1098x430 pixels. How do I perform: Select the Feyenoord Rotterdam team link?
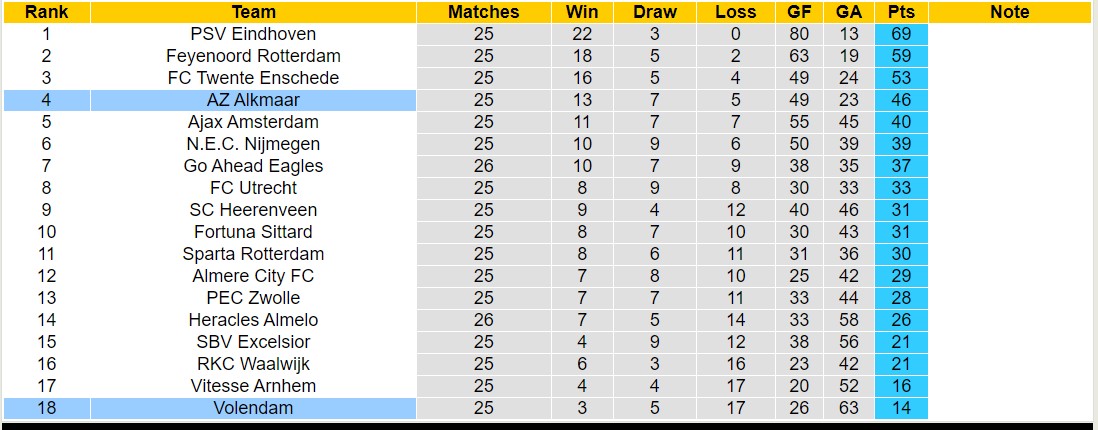click(253, 56)
